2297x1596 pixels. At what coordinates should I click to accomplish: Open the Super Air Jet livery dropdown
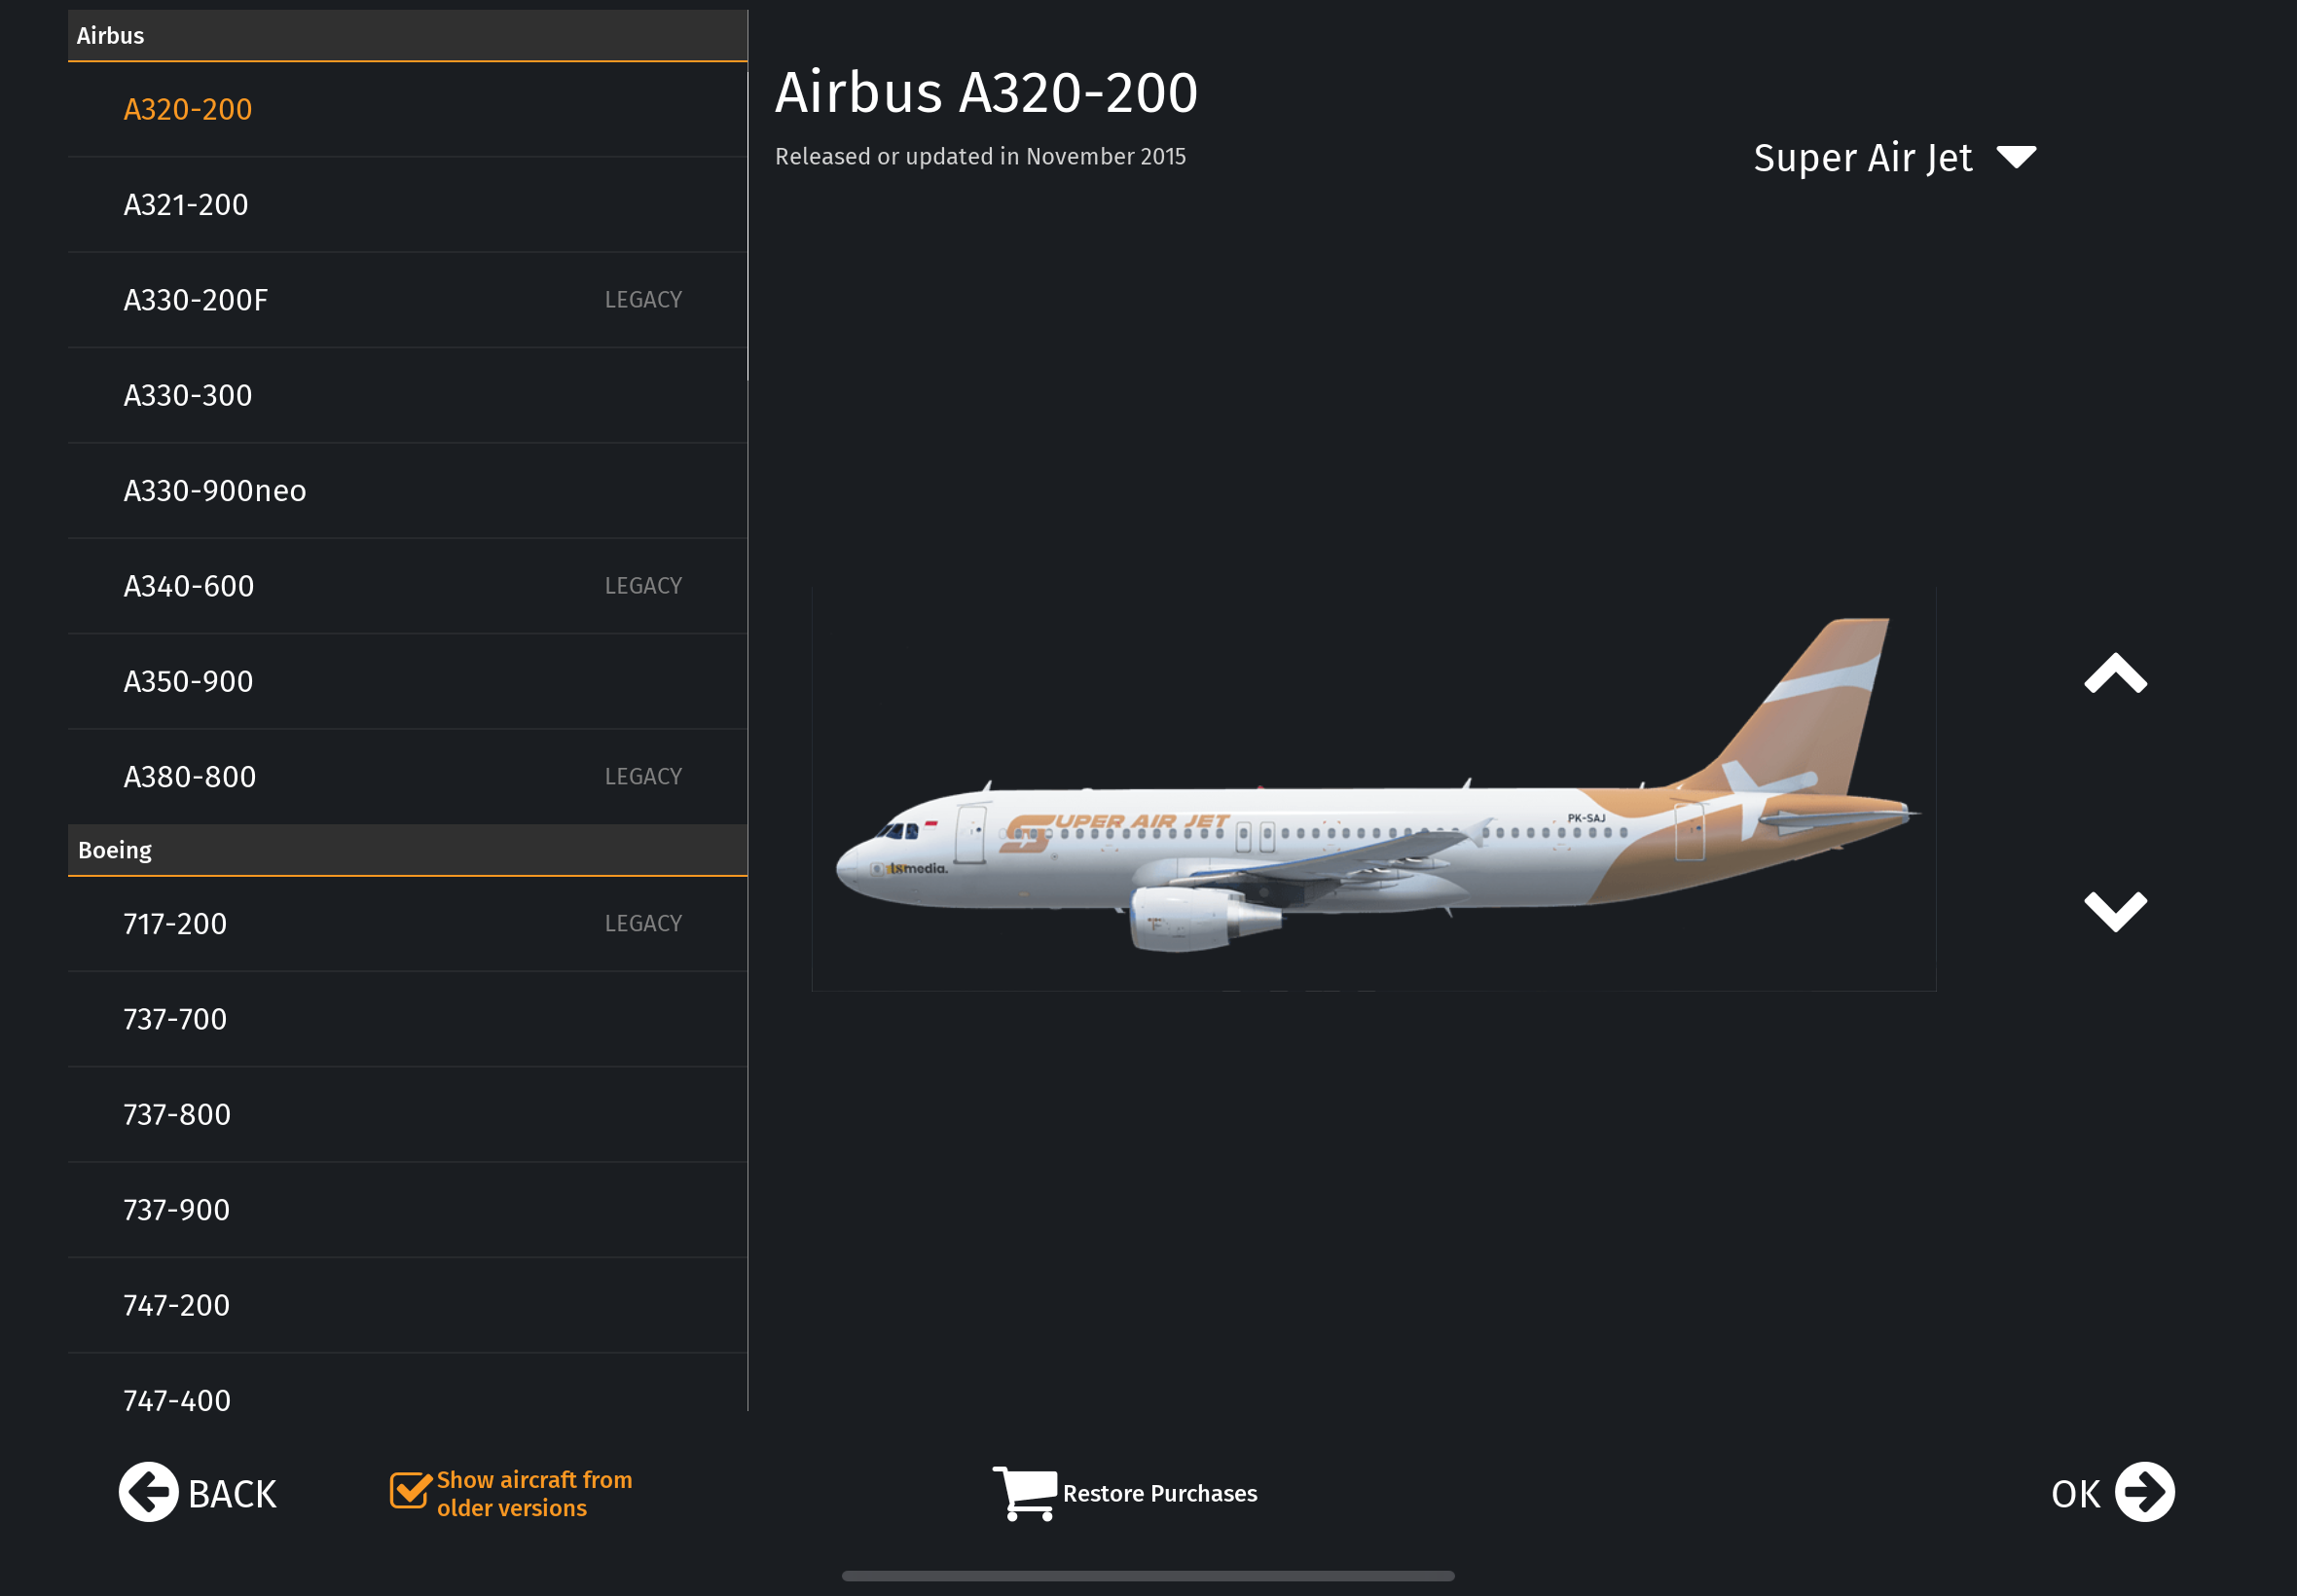click(1894, 158)
